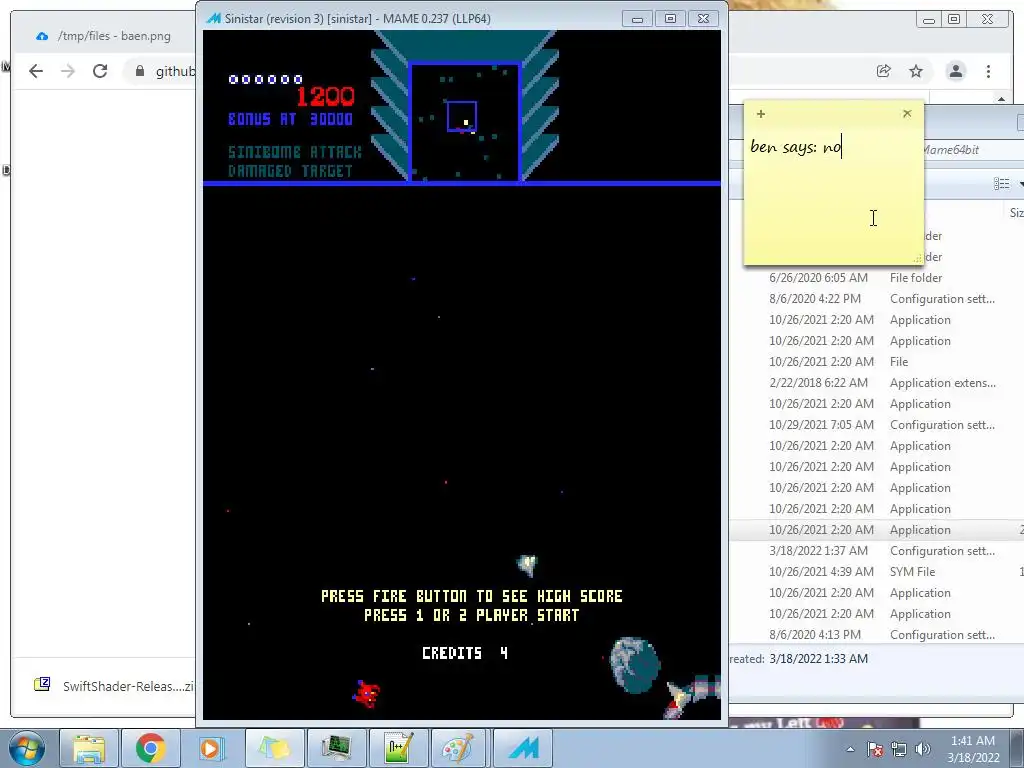Reload the Chrome page
1024x768 pixels.
pyautogui.click(x=100, y=71)
